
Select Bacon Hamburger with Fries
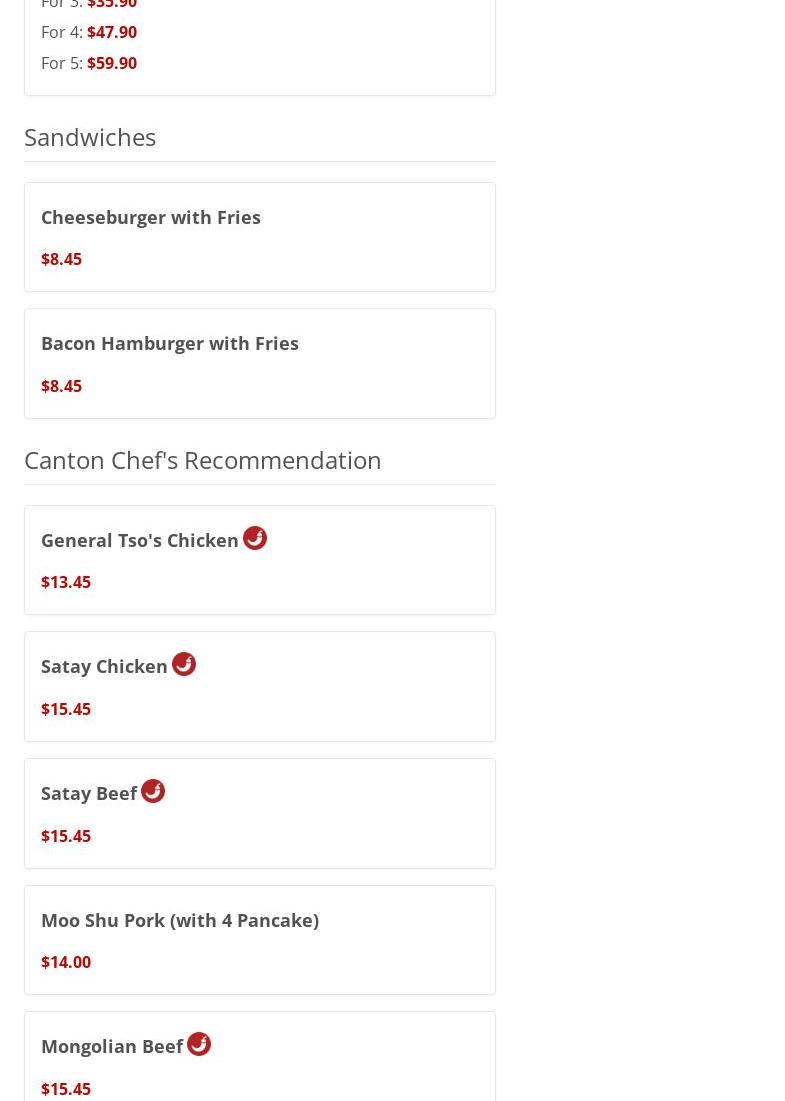[170, 343]
